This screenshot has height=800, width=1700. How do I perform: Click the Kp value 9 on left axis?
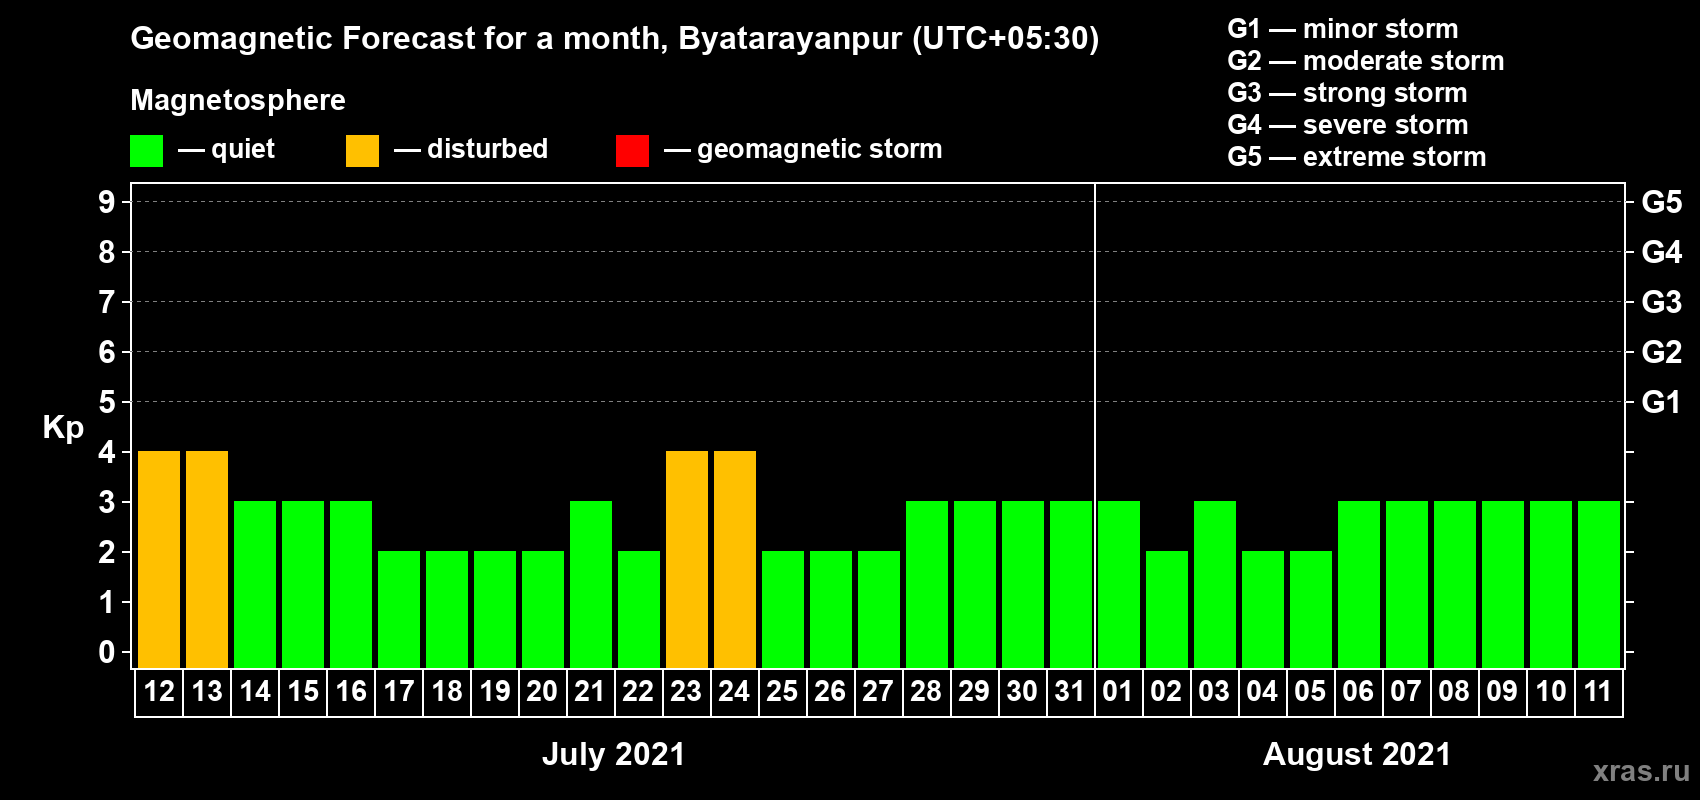(107, 202)
